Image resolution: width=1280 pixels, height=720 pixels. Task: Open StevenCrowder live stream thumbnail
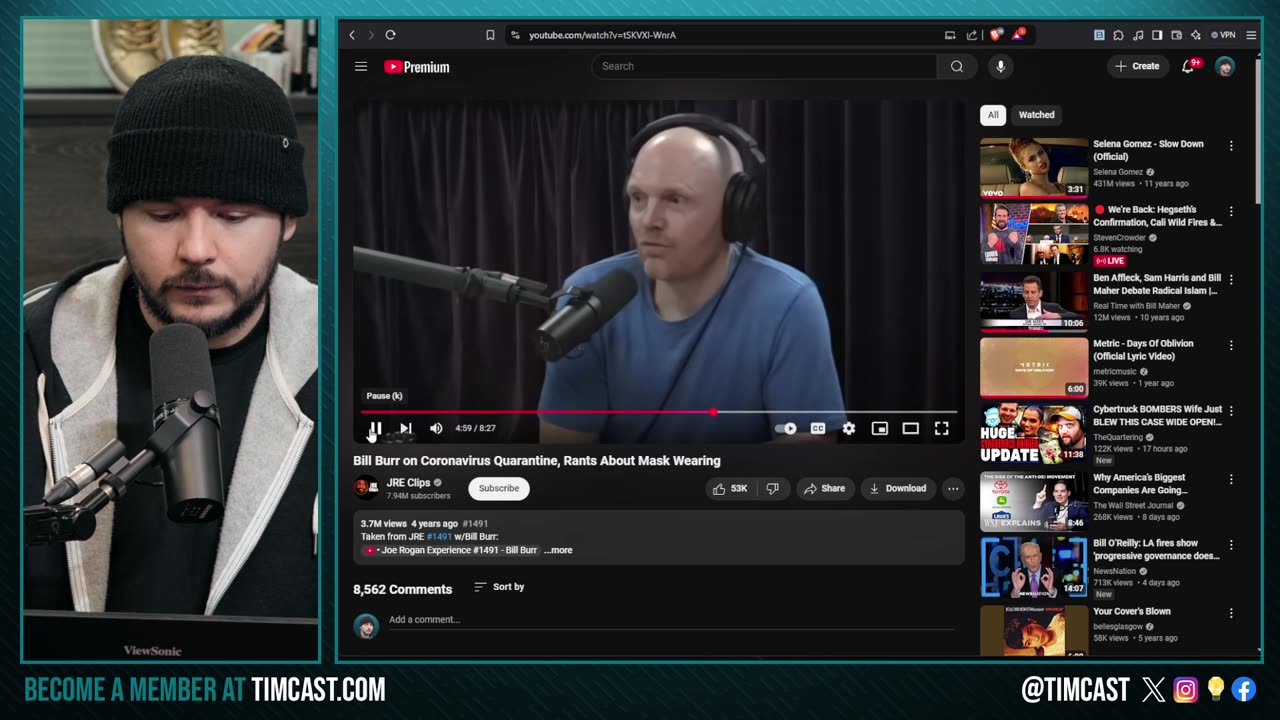[x=1033, y=234]
